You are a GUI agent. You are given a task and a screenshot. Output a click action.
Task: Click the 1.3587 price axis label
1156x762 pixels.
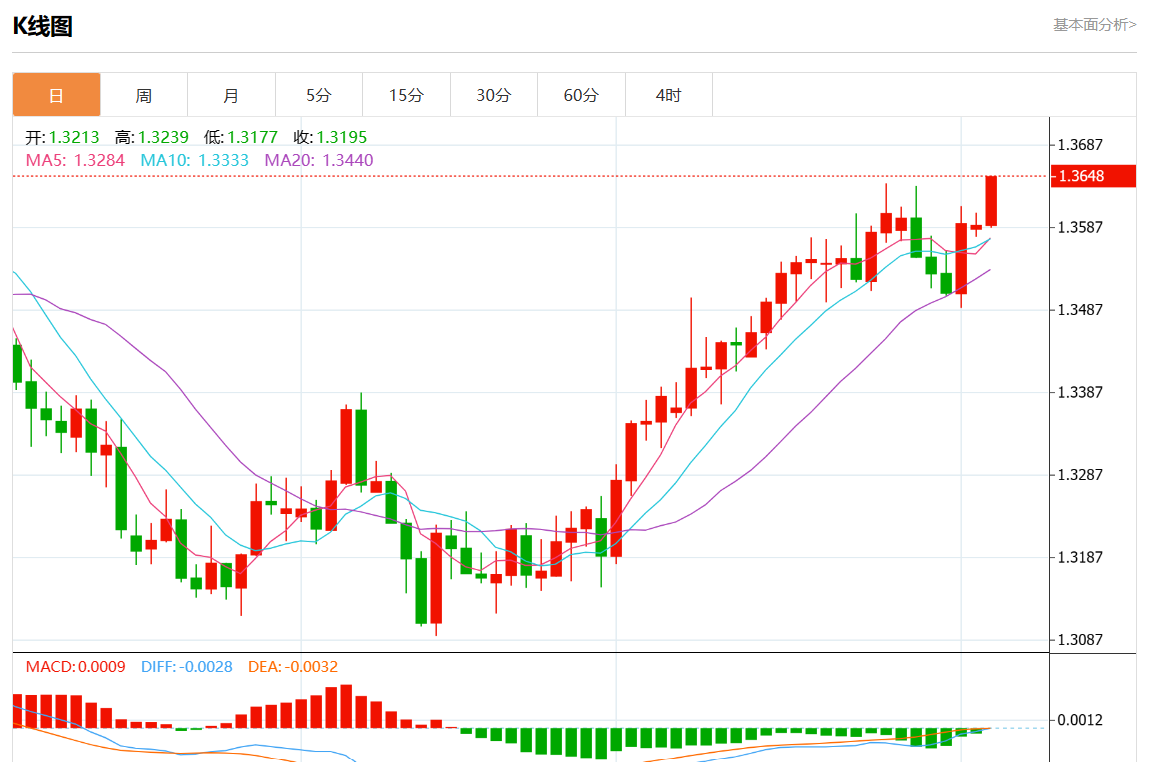point(1080,228)
